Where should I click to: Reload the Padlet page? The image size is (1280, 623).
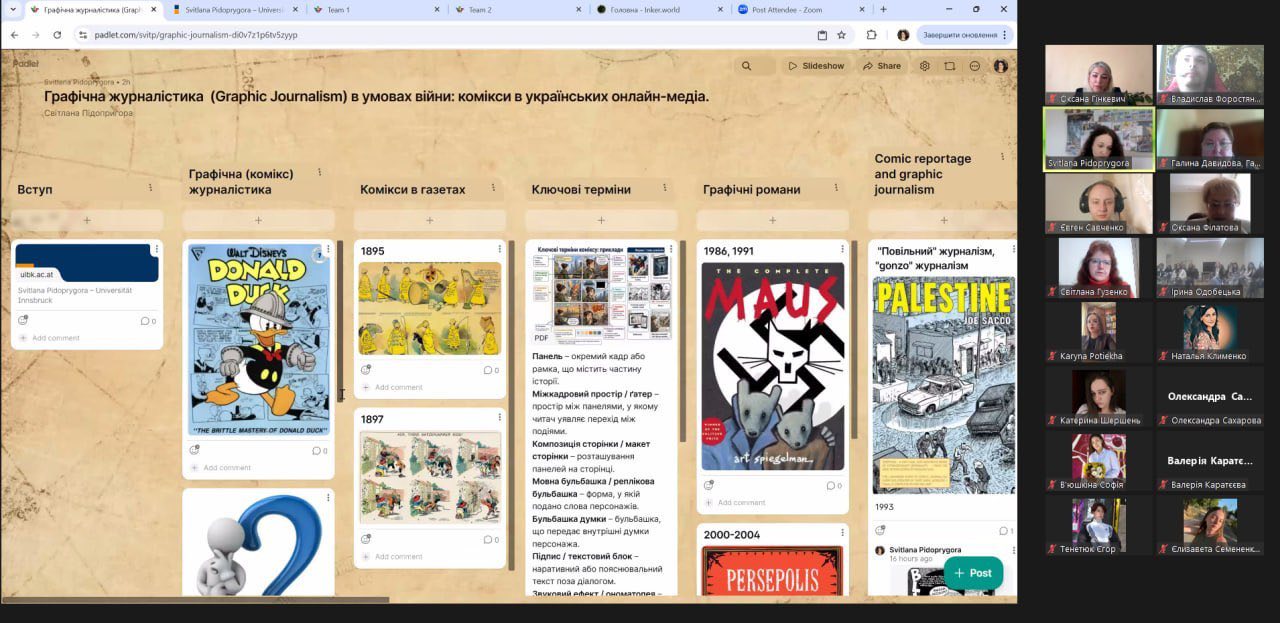click(x=57, y=34)
